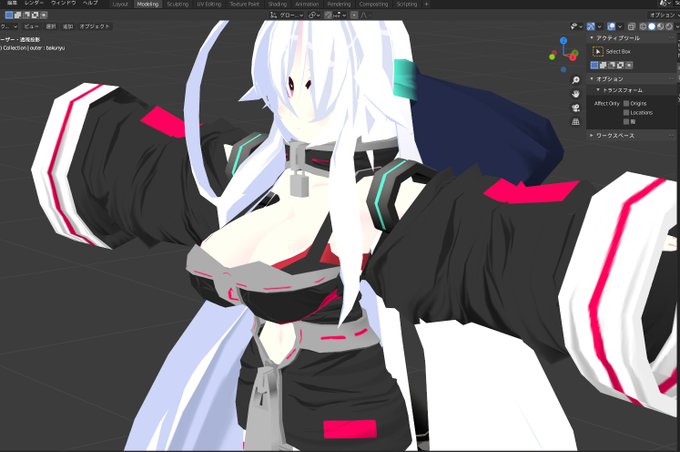Select 'Invert selection' mode in tool header
The width and height of the screenshot is (680, 452).
[x=35, y=15]
